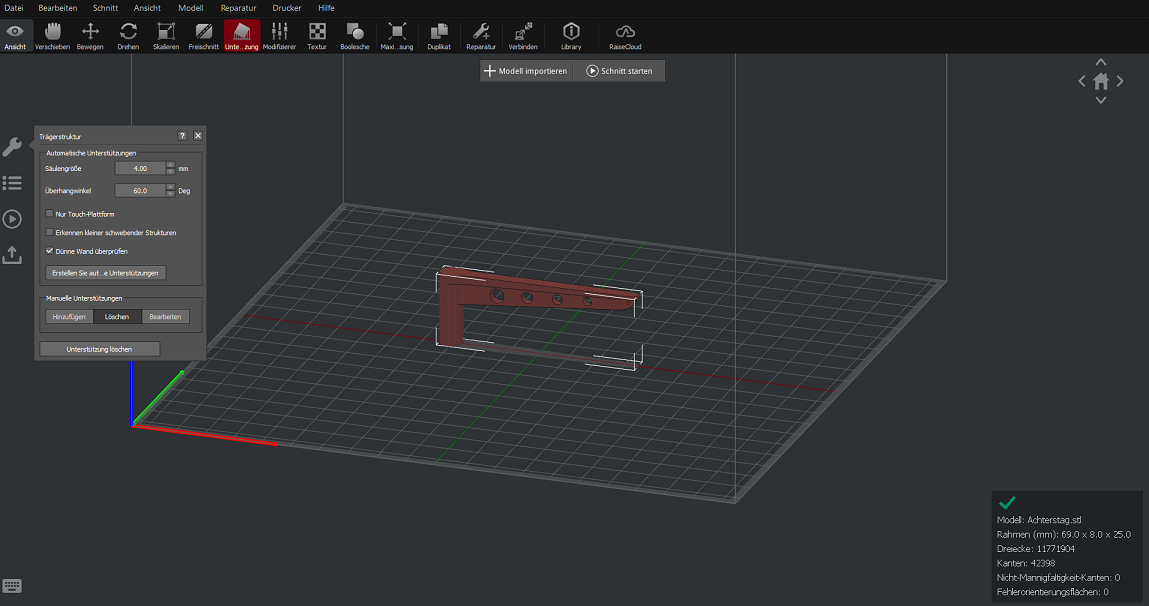The height and width of the screenshot is (606, 1149).
Task: Toggle Erkennen kleiner schwebender Strukturen checkbox
Action: point(50,232)
